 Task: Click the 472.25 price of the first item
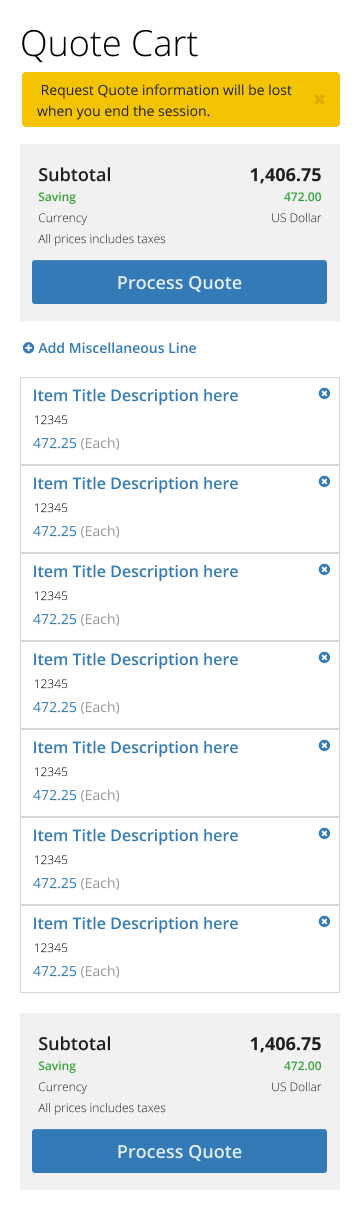coord(55,443)
